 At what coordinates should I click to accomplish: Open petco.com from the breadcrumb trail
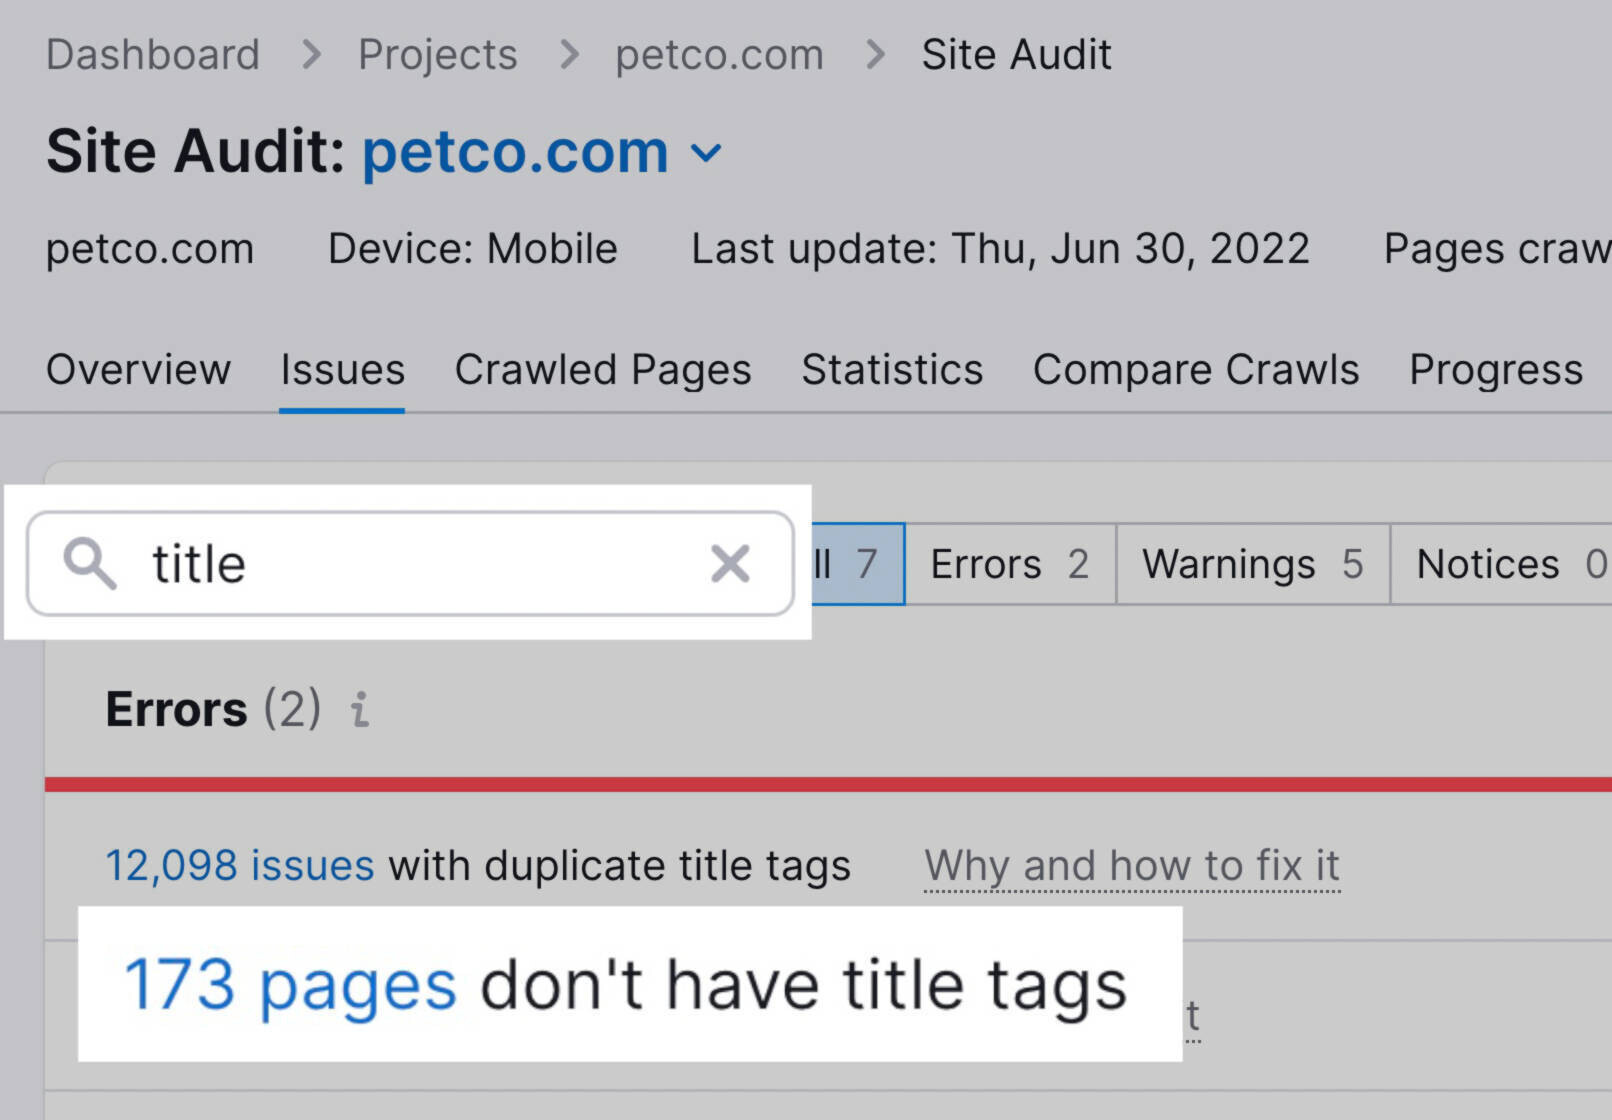718,54
